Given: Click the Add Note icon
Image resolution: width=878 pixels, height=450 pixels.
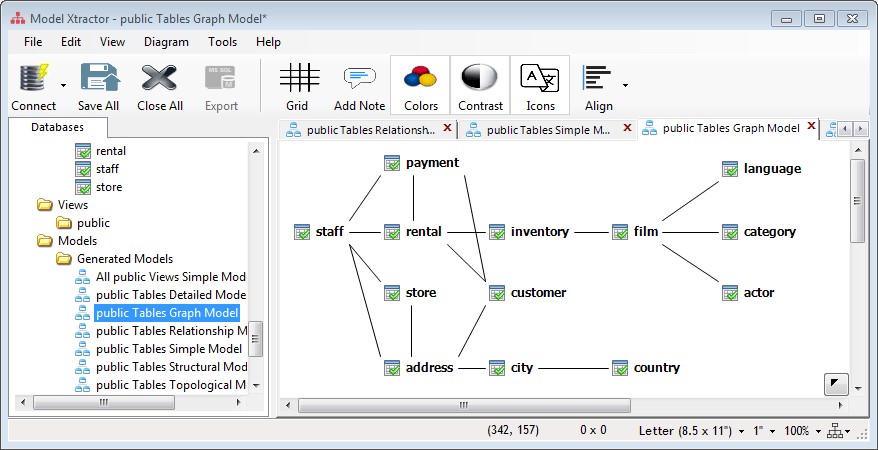Looking at the screenshot, I should tap(359, 78).
